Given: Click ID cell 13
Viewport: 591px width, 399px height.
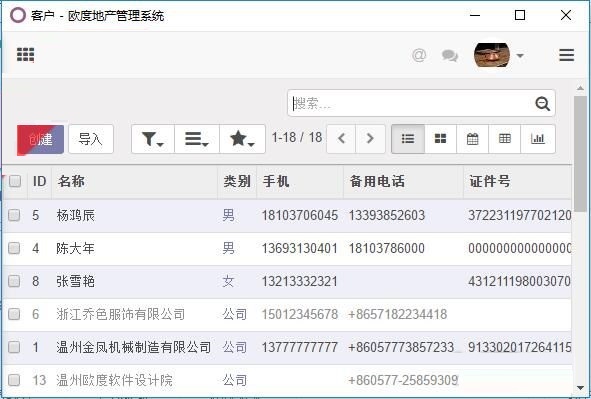Looking at the screenshot, I should click(x=39, y=380).
